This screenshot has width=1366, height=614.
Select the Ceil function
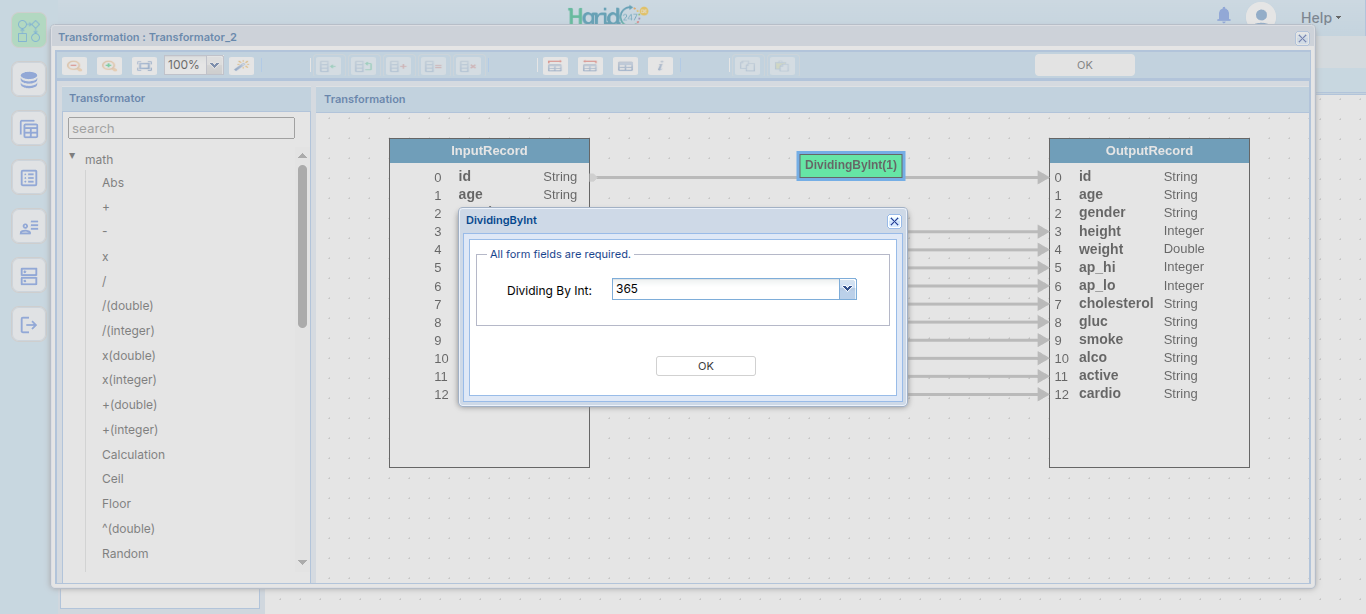pos(113,479)
